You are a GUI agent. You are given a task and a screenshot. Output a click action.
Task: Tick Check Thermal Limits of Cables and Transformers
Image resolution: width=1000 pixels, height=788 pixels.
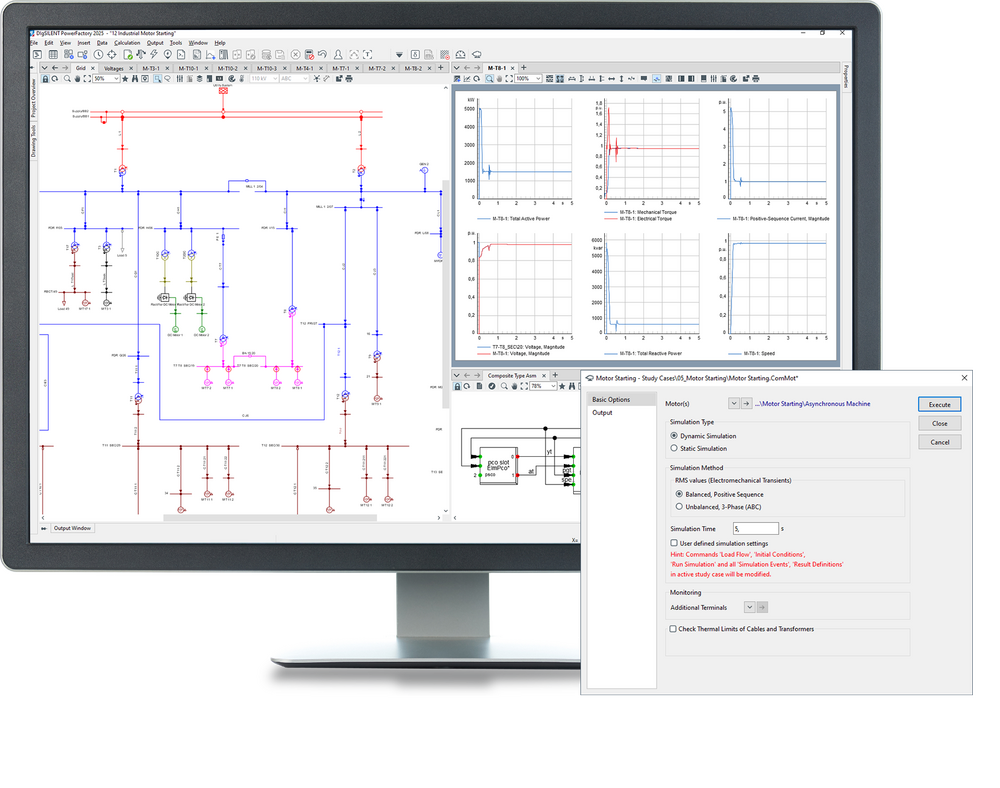674,629
